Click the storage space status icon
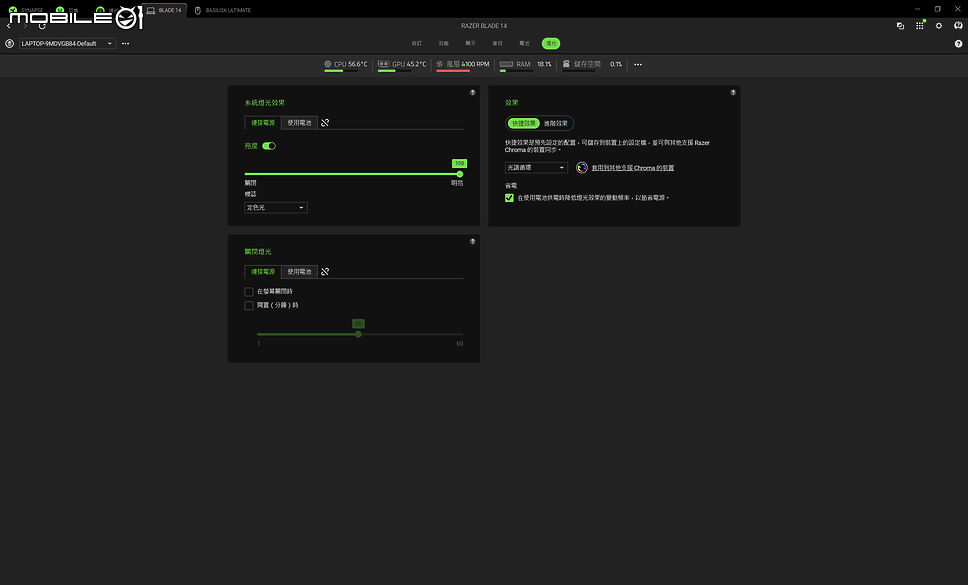 tap(566, 64)
